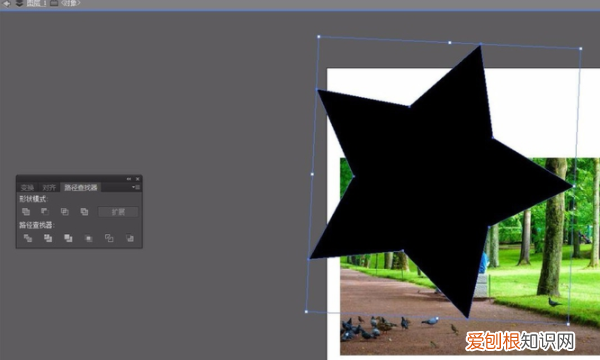Screen dimensions: 600x360
Task: Close the Pathfinder floating panel
Action: (137, 179)
